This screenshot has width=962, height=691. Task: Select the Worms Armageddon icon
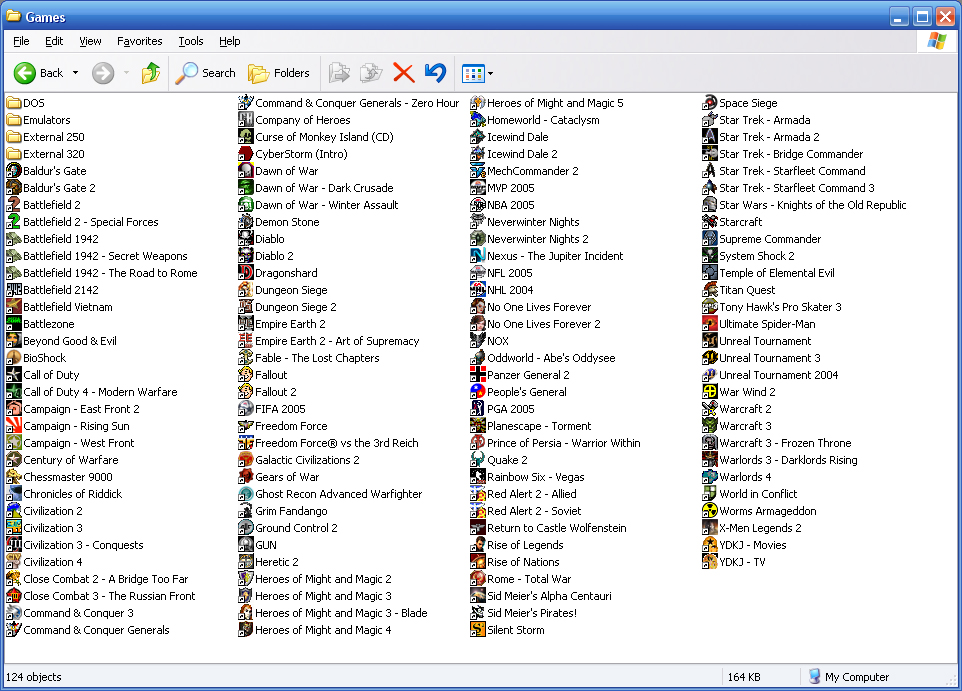pos(710,511)
